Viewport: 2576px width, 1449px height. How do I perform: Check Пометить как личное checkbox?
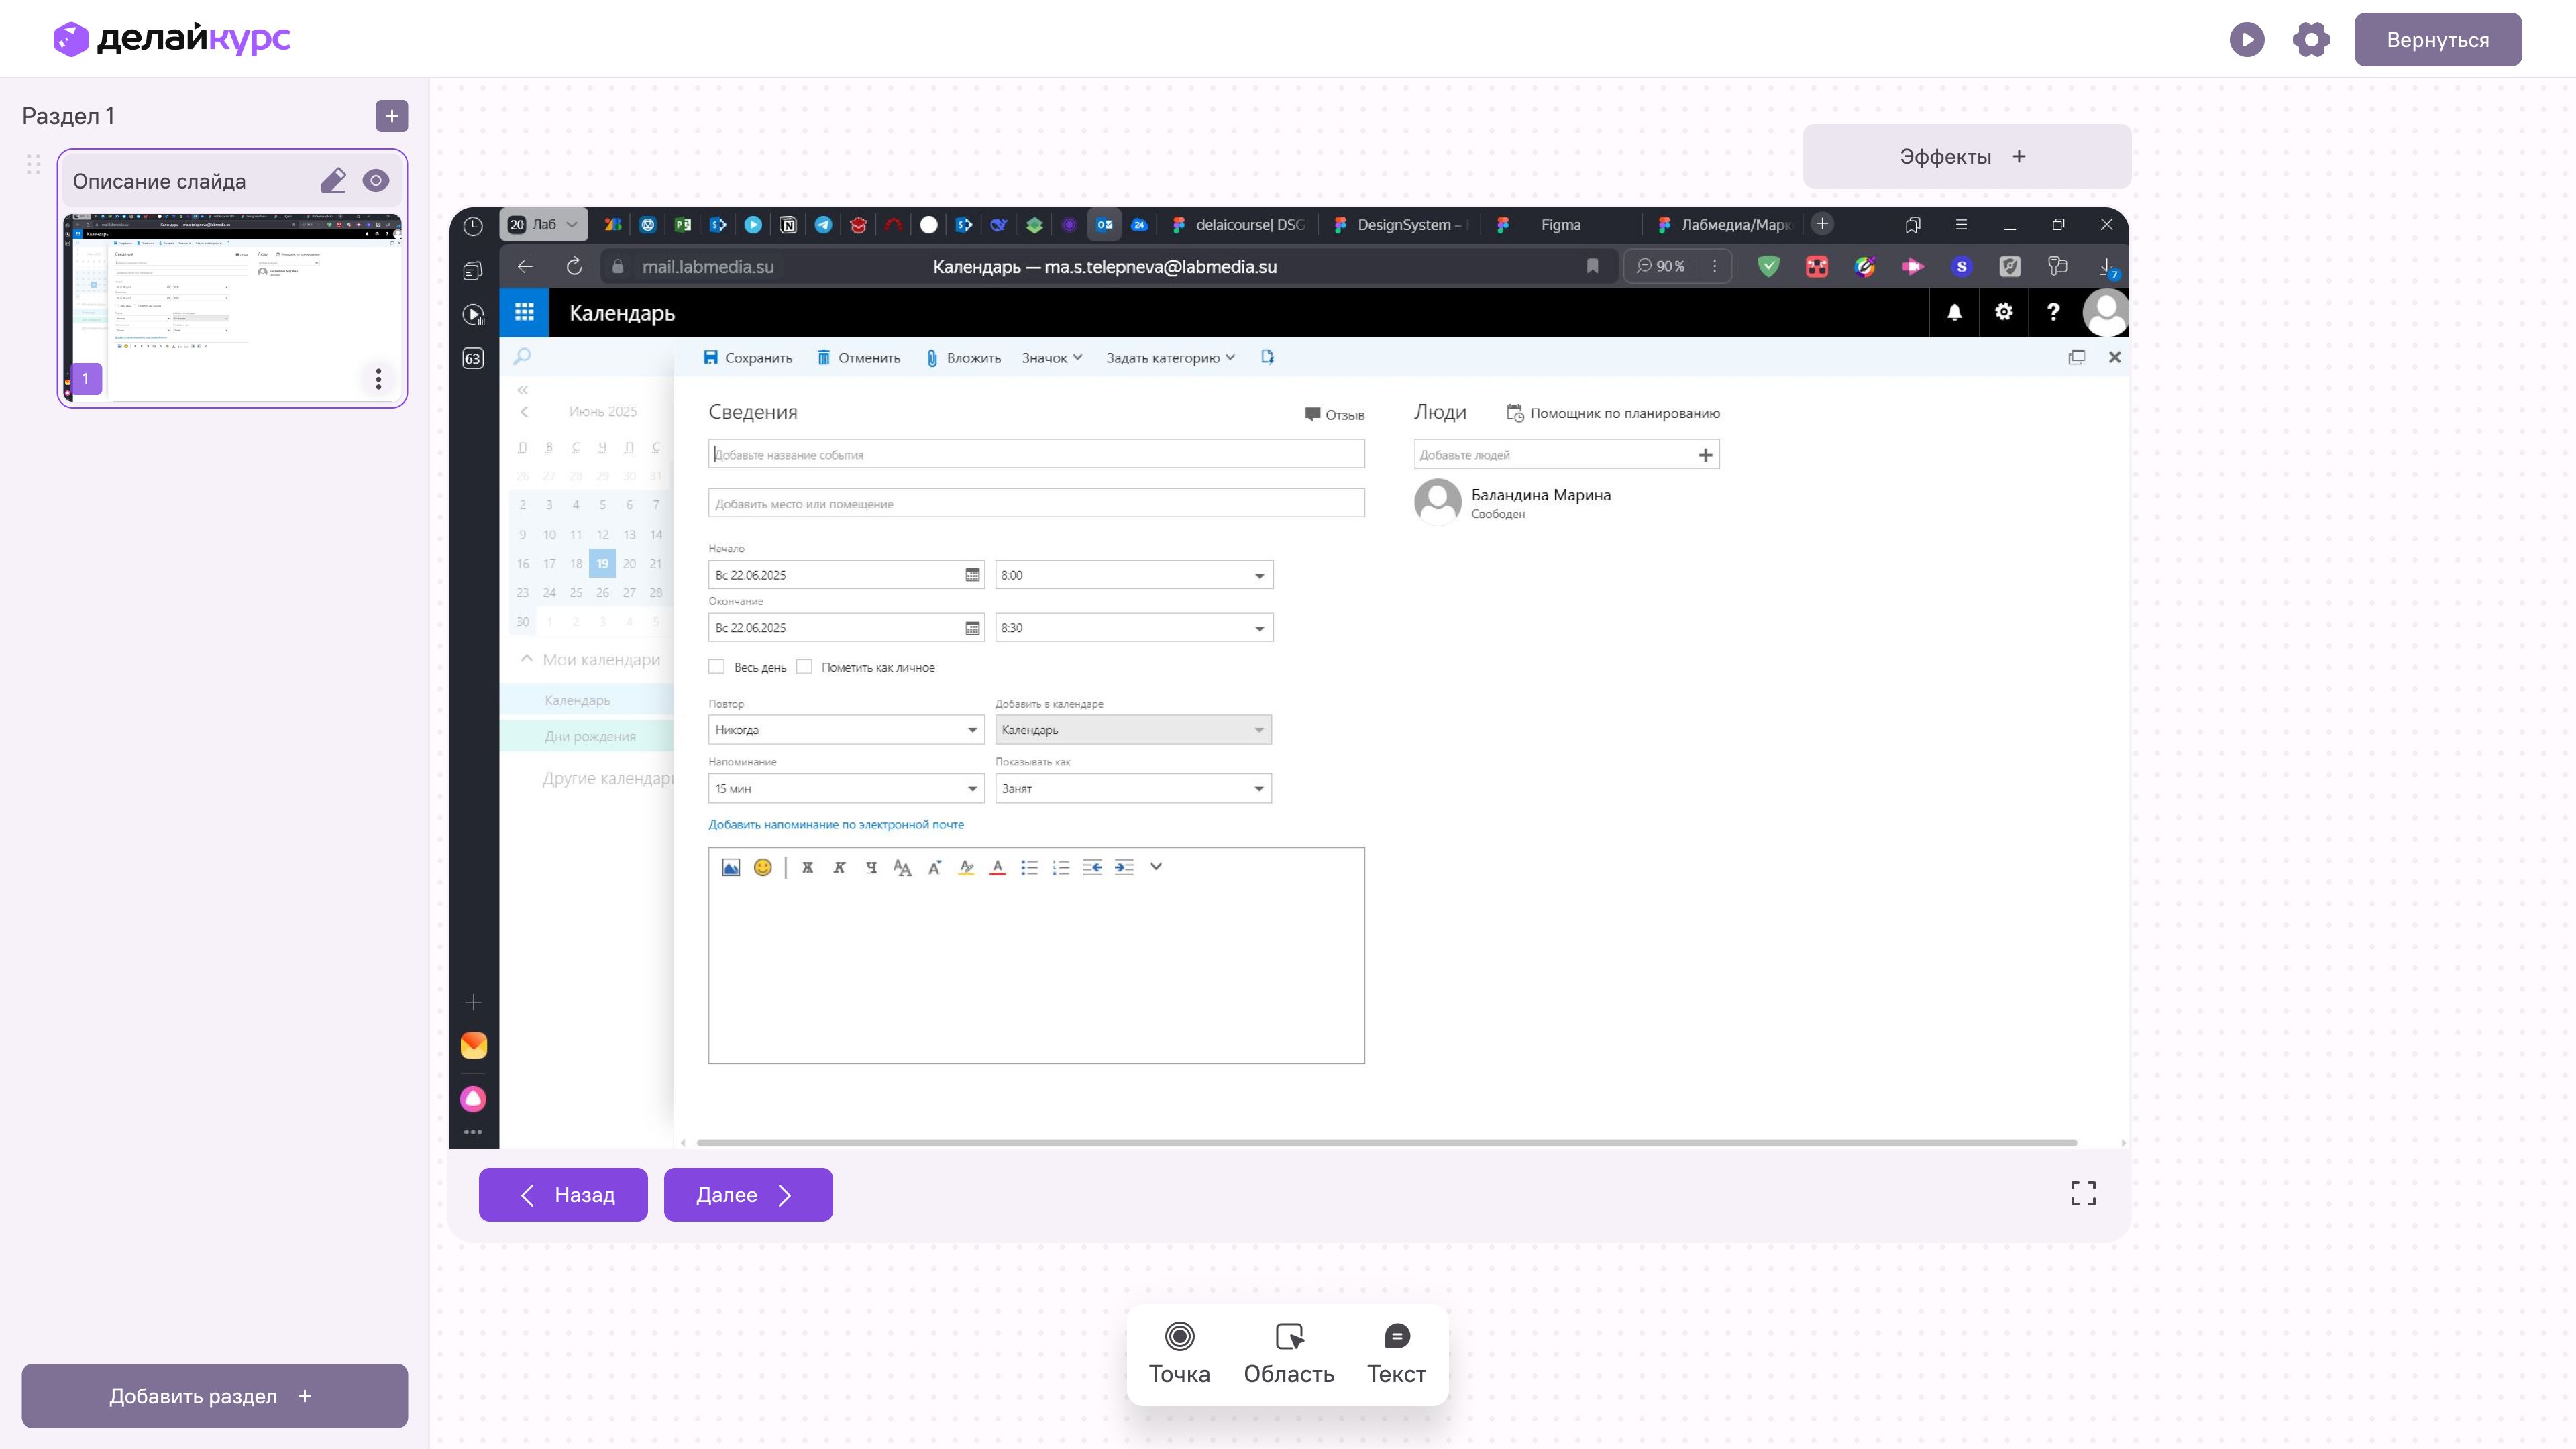coord(804,667)
